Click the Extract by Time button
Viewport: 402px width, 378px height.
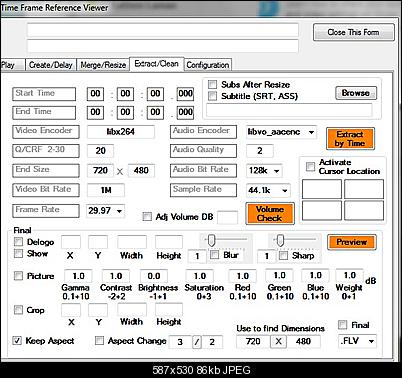click(350, 139)
